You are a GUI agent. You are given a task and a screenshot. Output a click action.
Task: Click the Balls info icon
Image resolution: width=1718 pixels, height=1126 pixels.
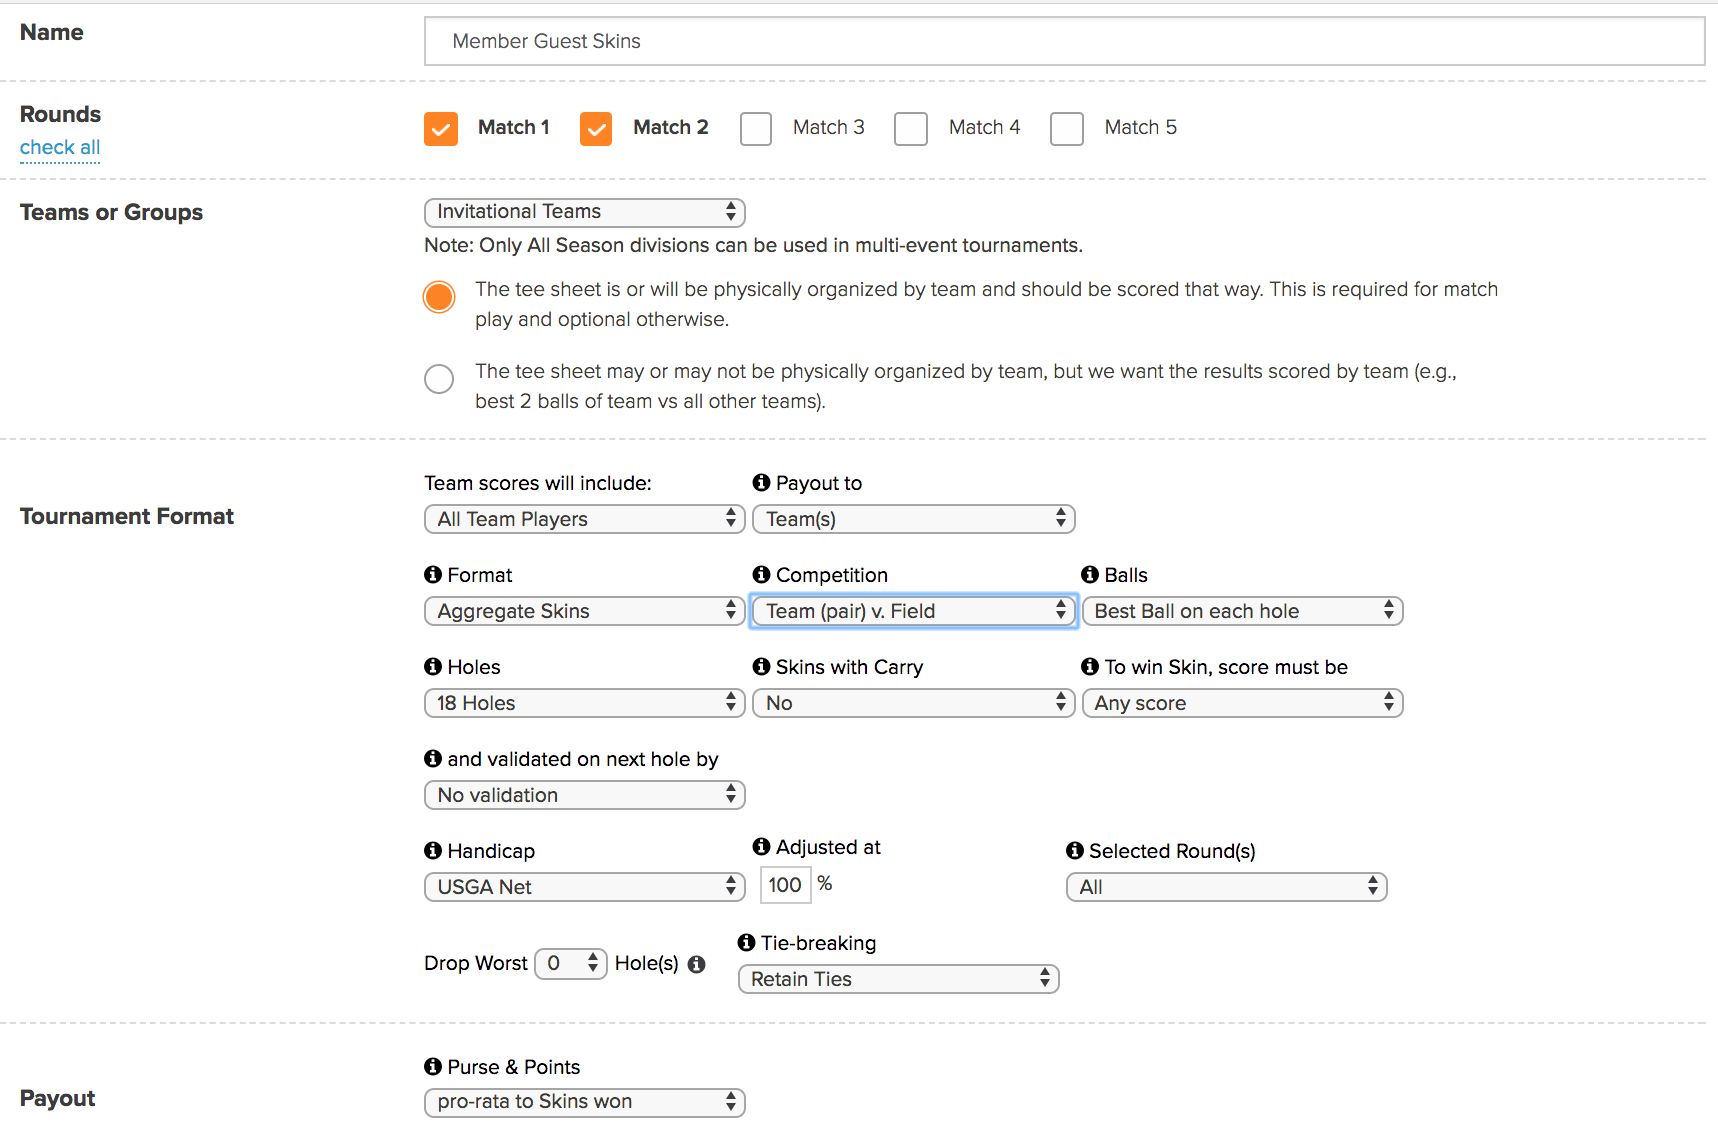(1090, 574)
